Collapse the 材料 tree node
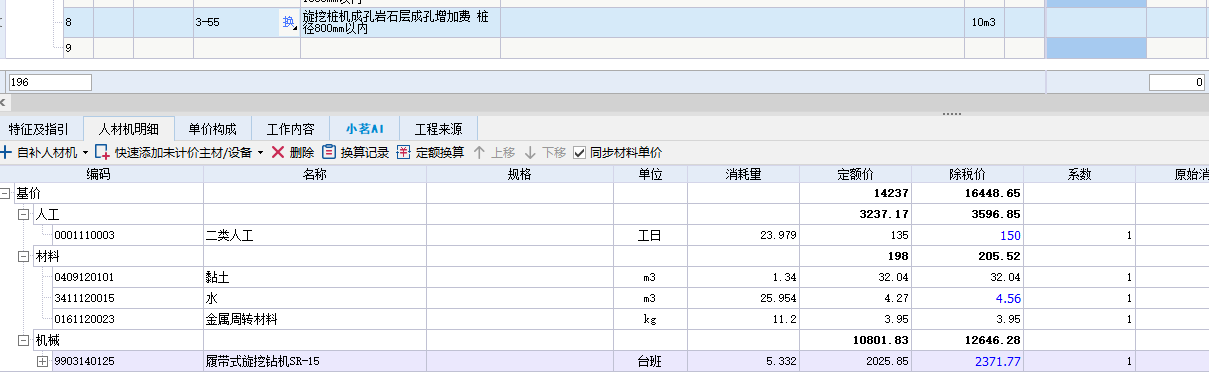The height and width of the screenshot is (384, 1209). pyautogui.click(x=24, y=256)
